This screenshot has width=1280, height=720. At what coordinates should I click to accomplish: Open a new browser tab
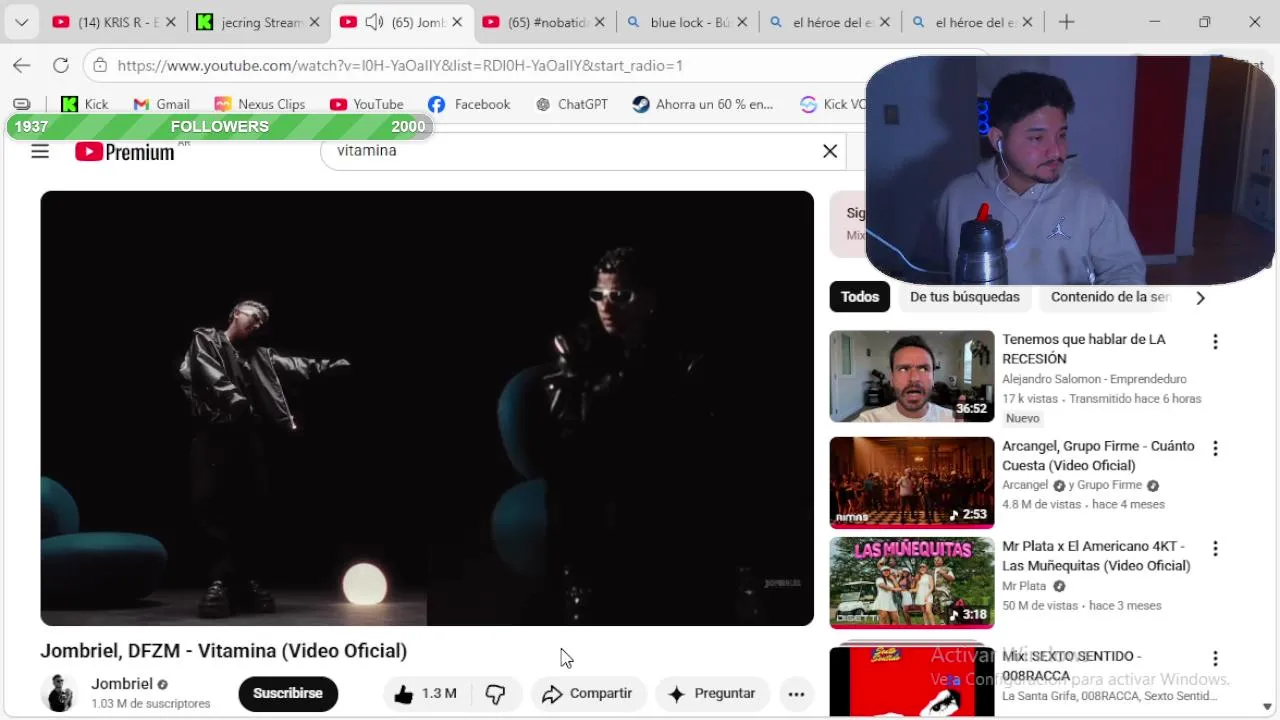pyautogui.click(x=1066, y=22)
